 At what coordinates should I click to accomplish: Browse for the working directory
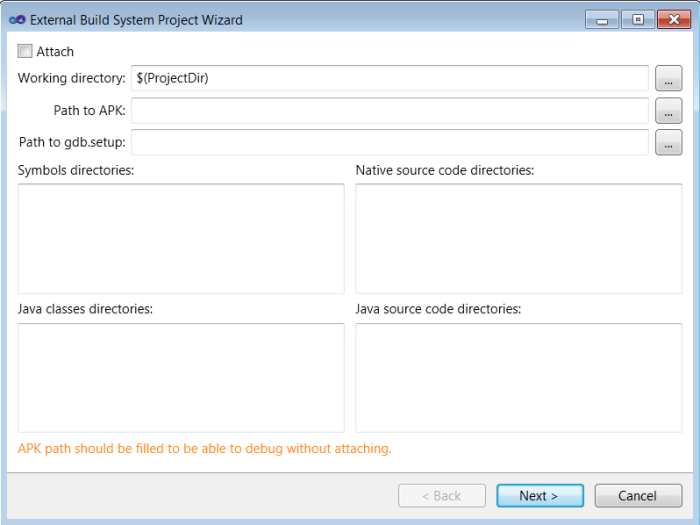click(668, 78)
